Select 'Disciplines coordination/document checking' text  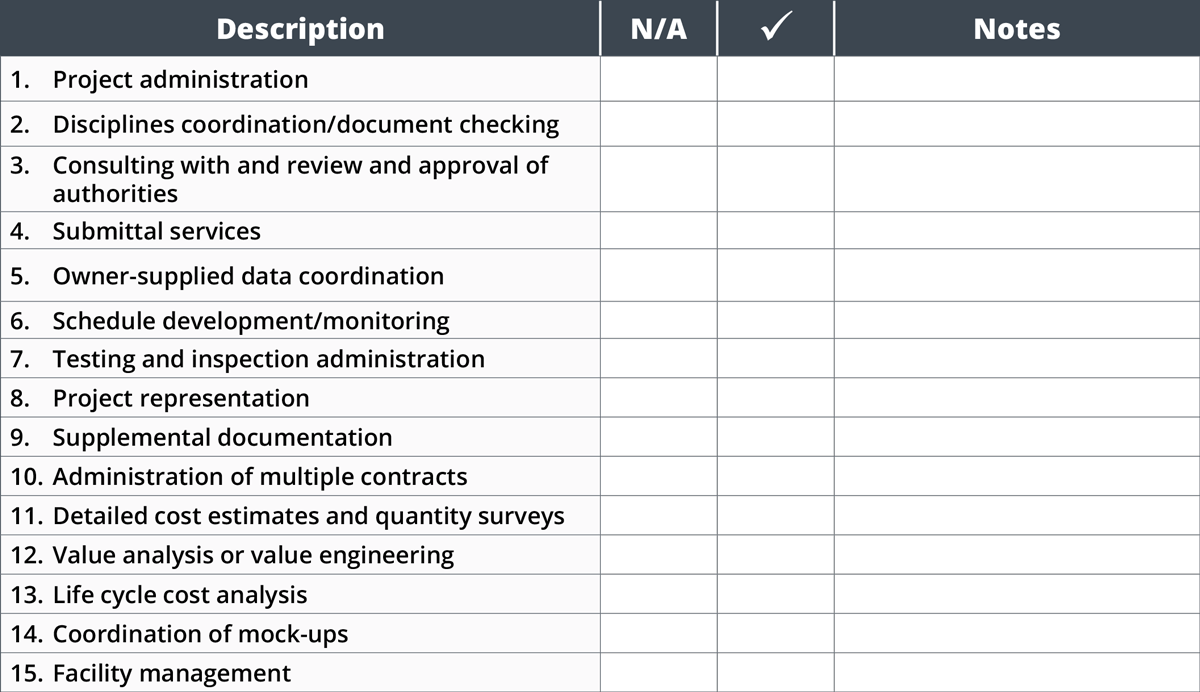point(305,124)
